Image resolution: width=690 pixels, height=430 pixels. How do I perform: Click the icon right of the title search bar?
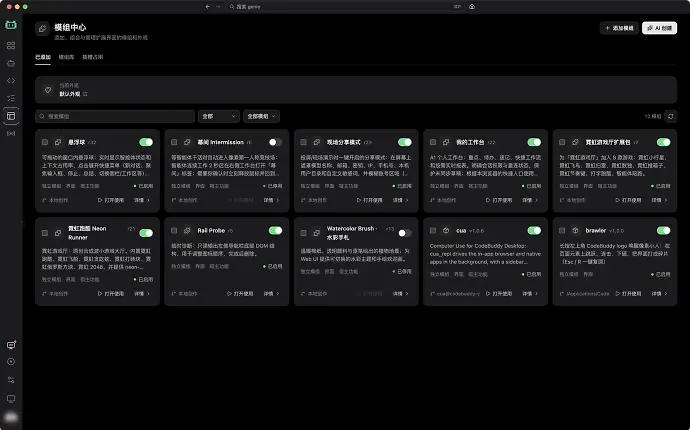tap(472, 7)
